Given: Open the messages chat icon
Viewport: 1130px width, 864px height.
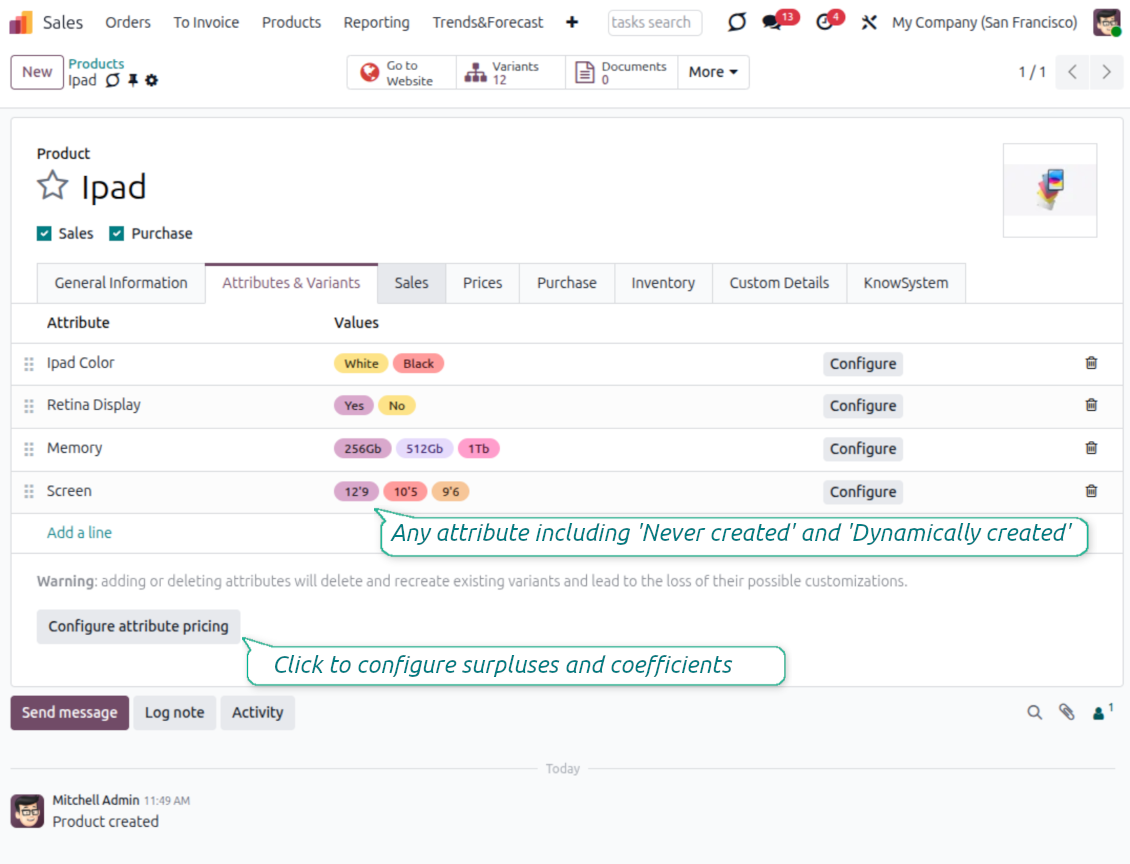Looking at the screenshot, I should point(771,22).
